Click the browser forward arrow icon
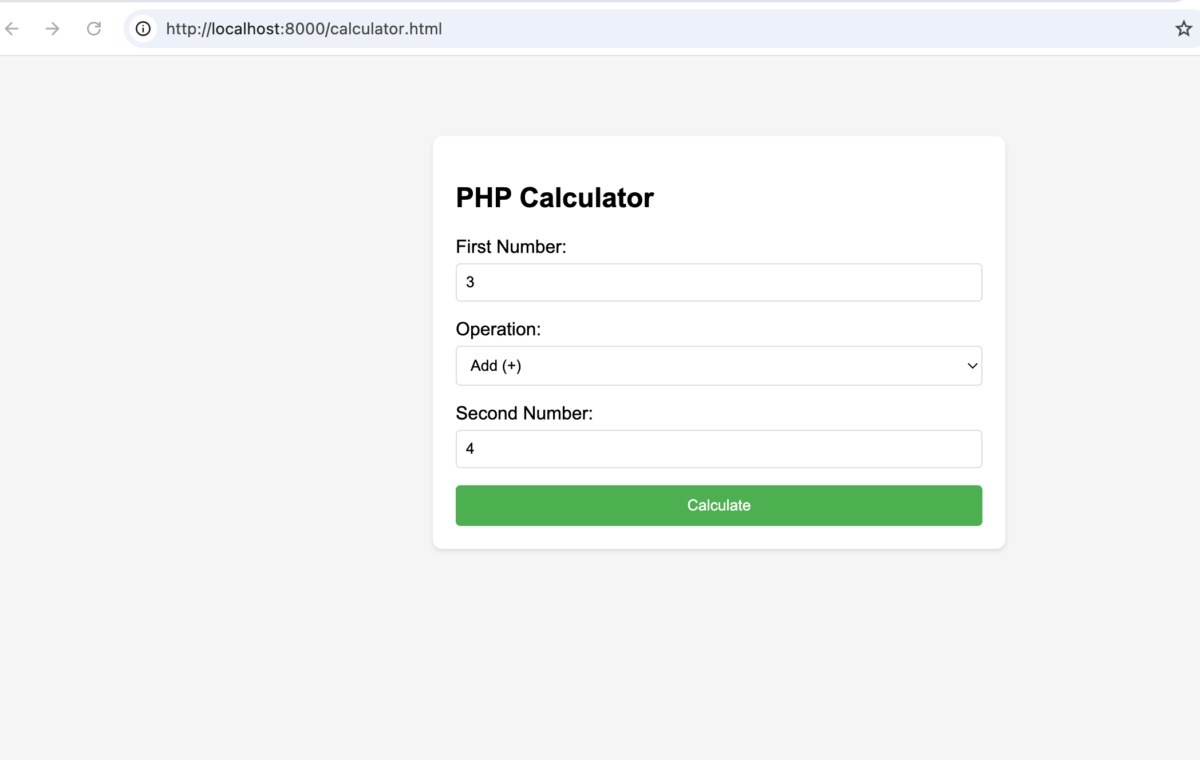The height and width of the screenshot is (760, 1200). click(x=52, y=28)
